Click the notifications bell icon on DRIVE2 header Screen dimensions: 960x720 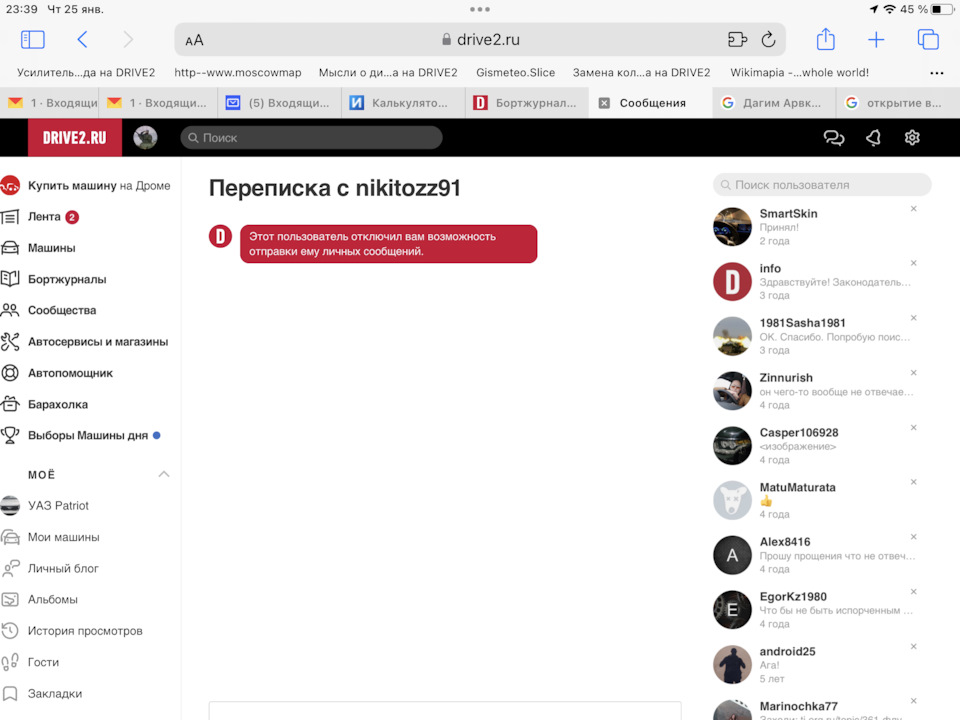point(873,138)
